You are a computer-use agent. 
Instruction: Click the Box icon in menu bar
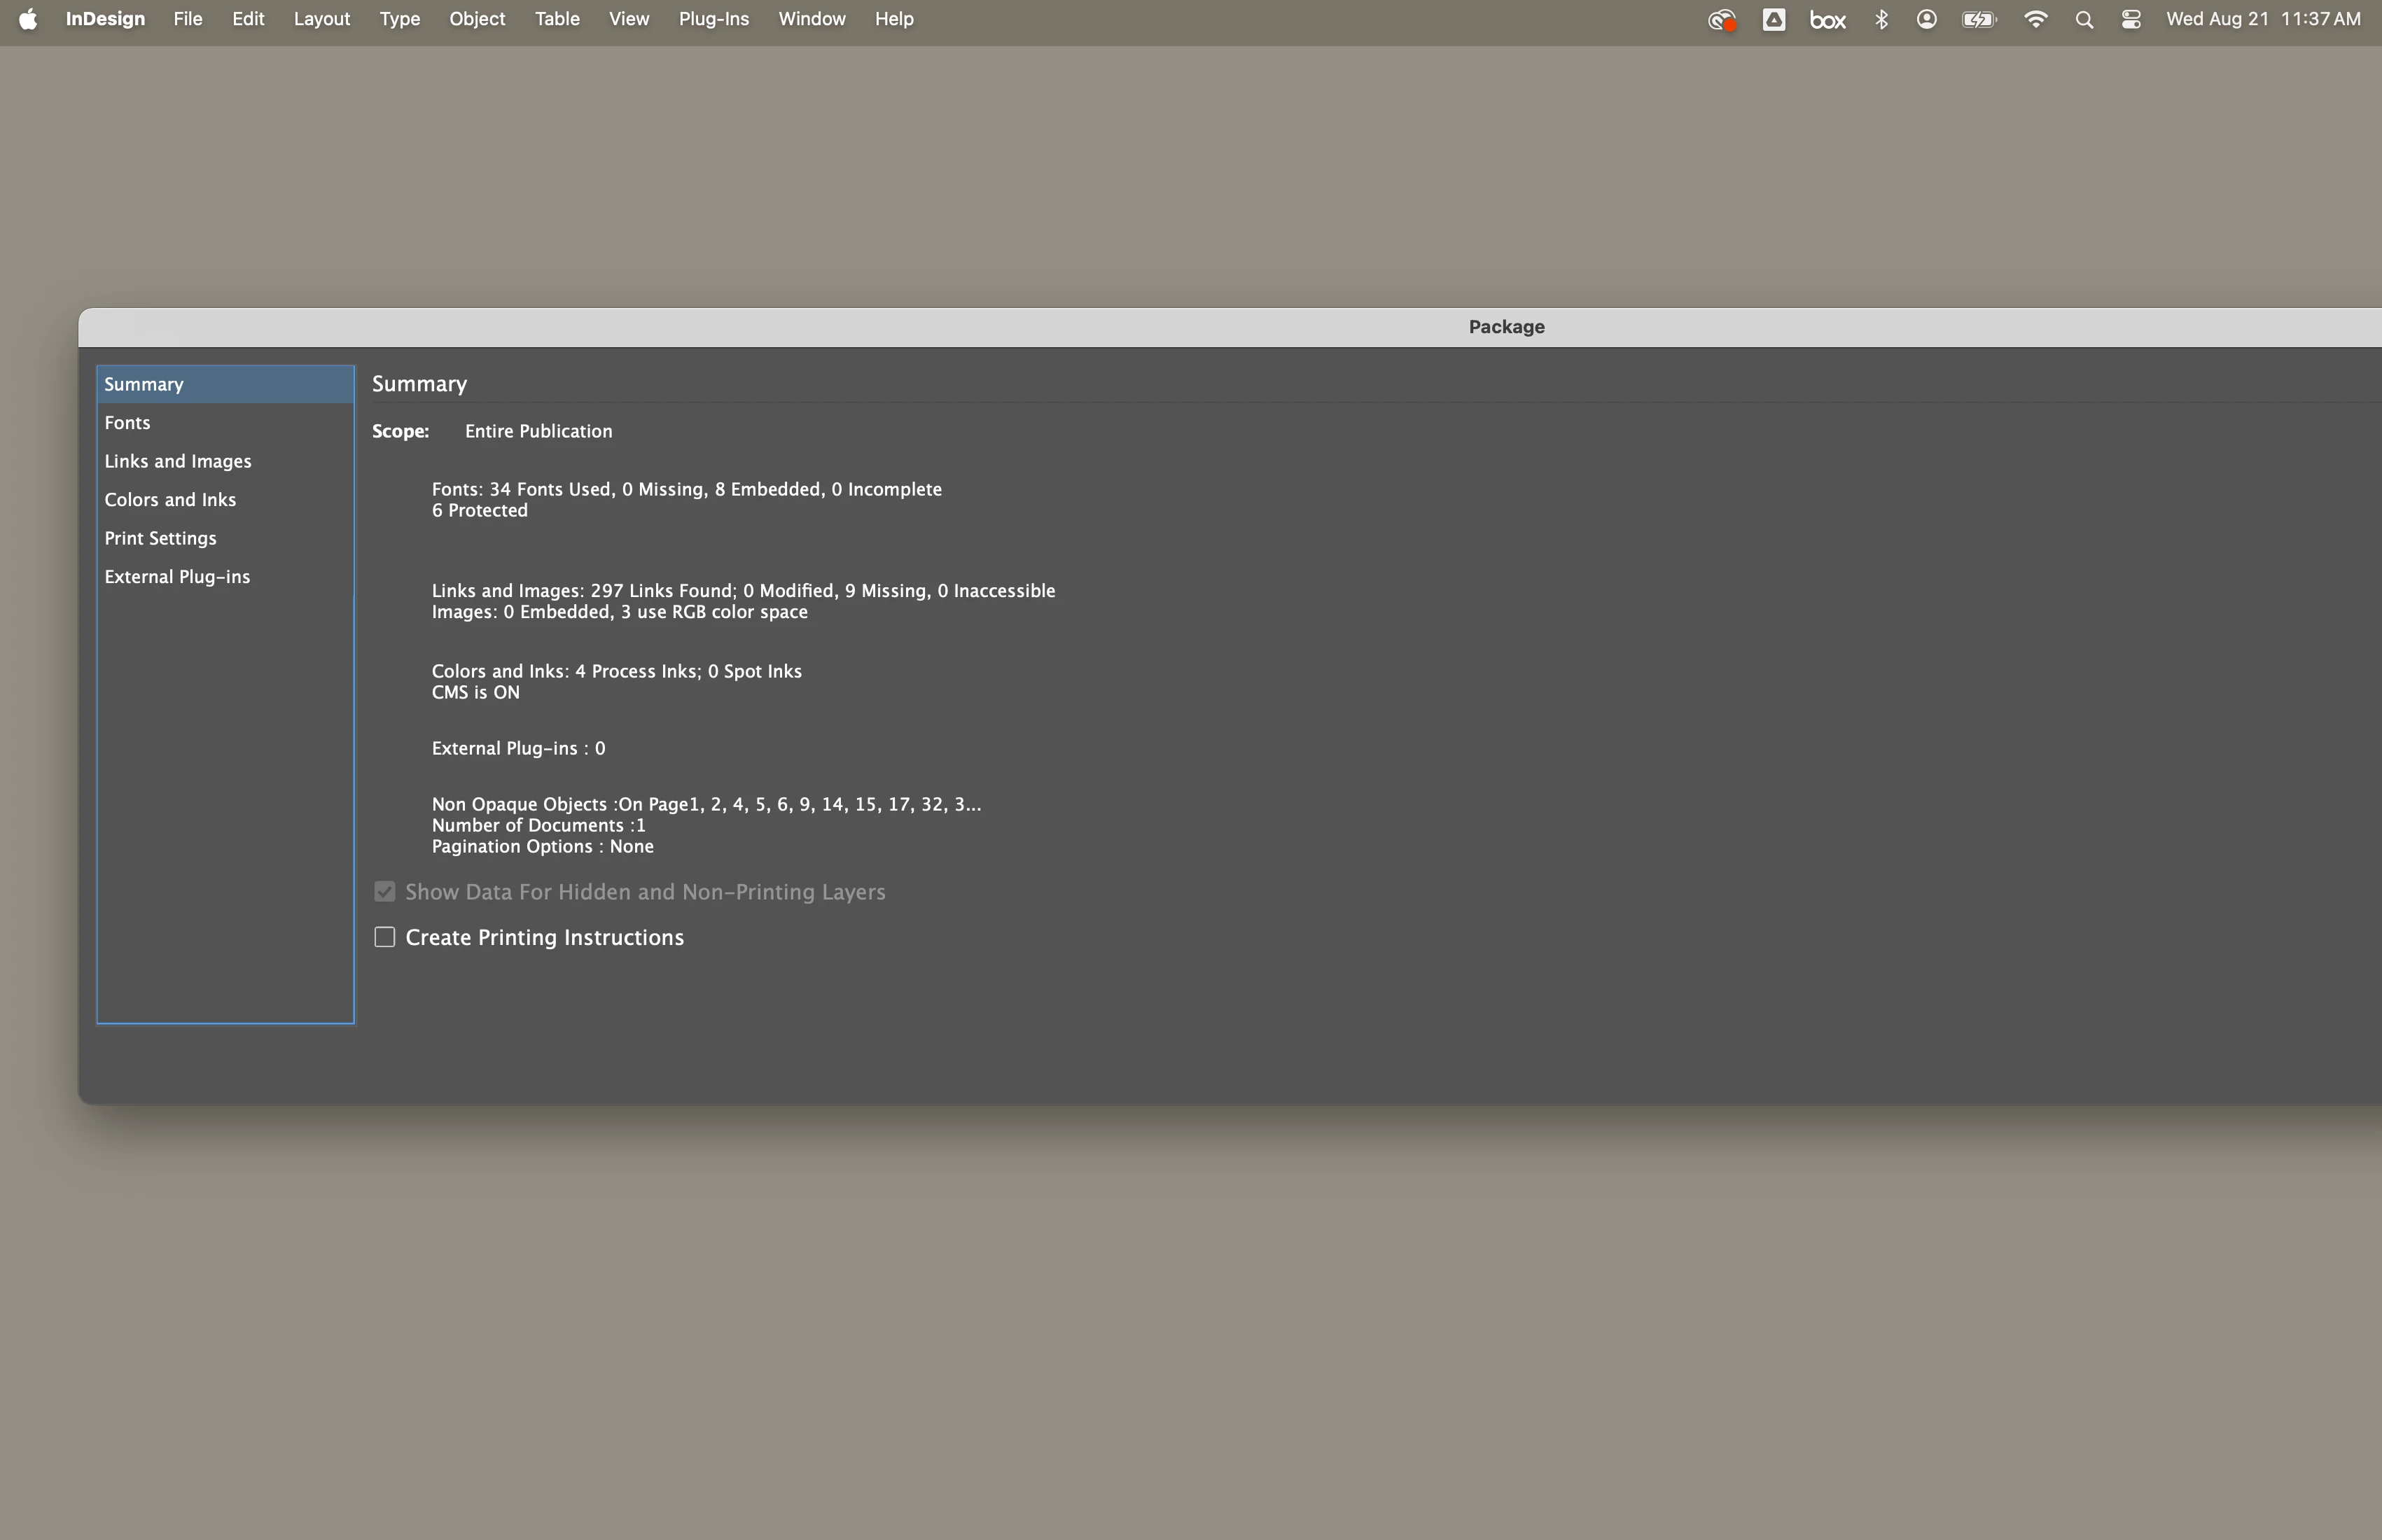[1827, 19]
